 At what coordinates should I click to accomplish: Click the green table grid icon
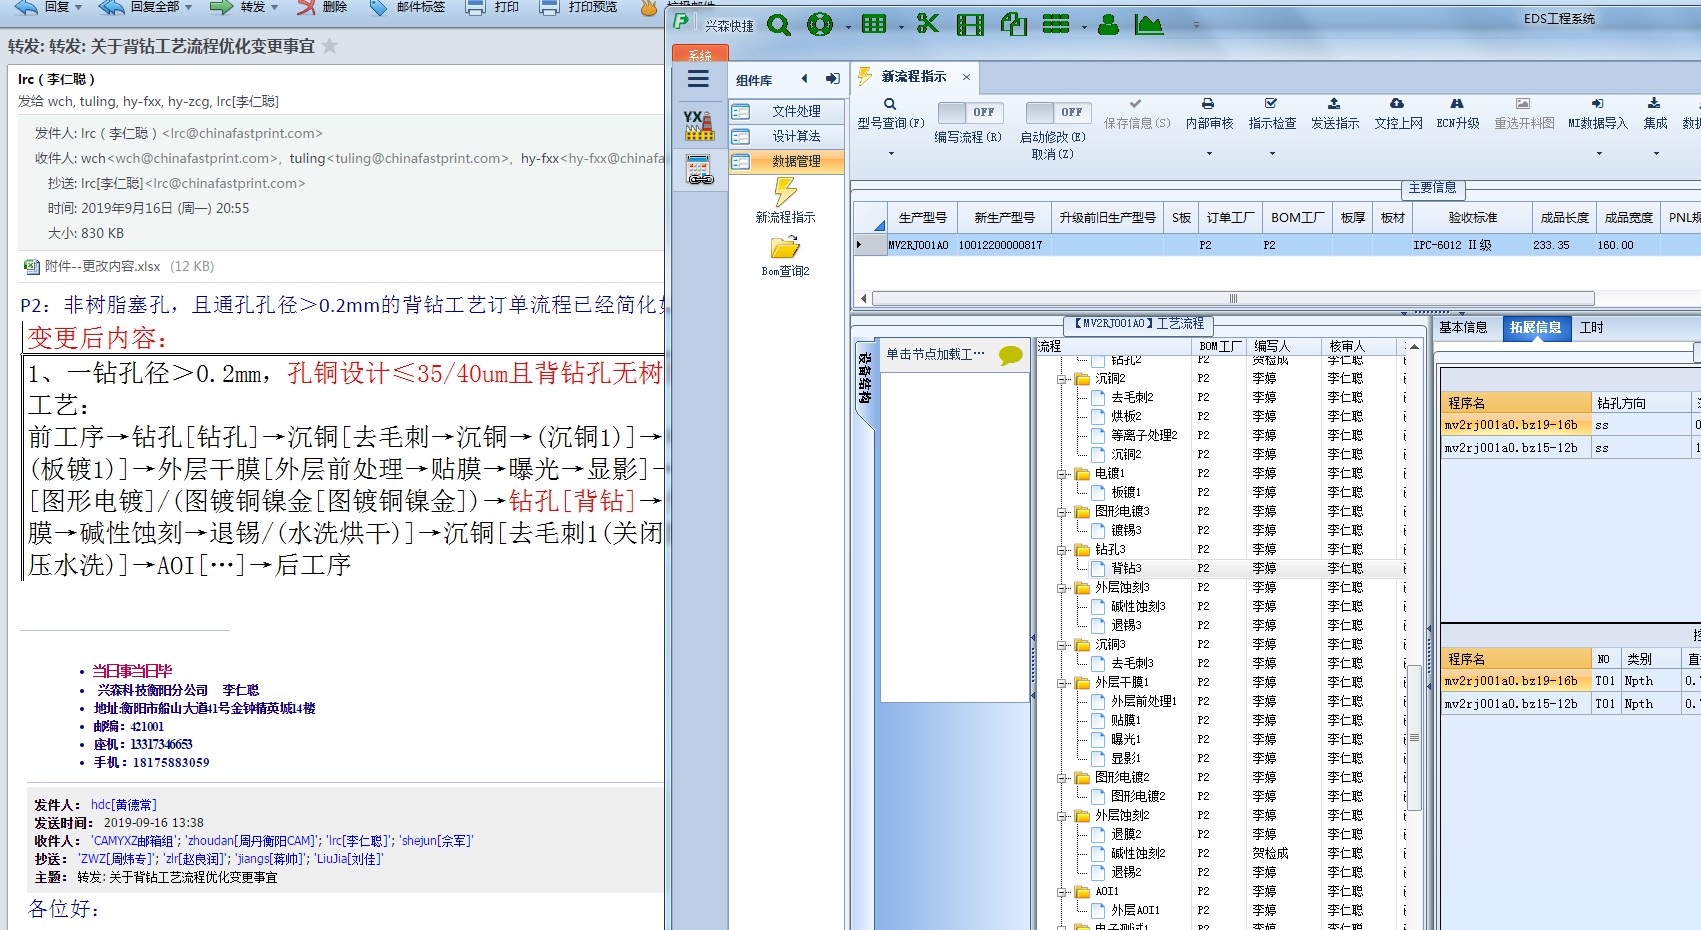(x=874, y=25)
